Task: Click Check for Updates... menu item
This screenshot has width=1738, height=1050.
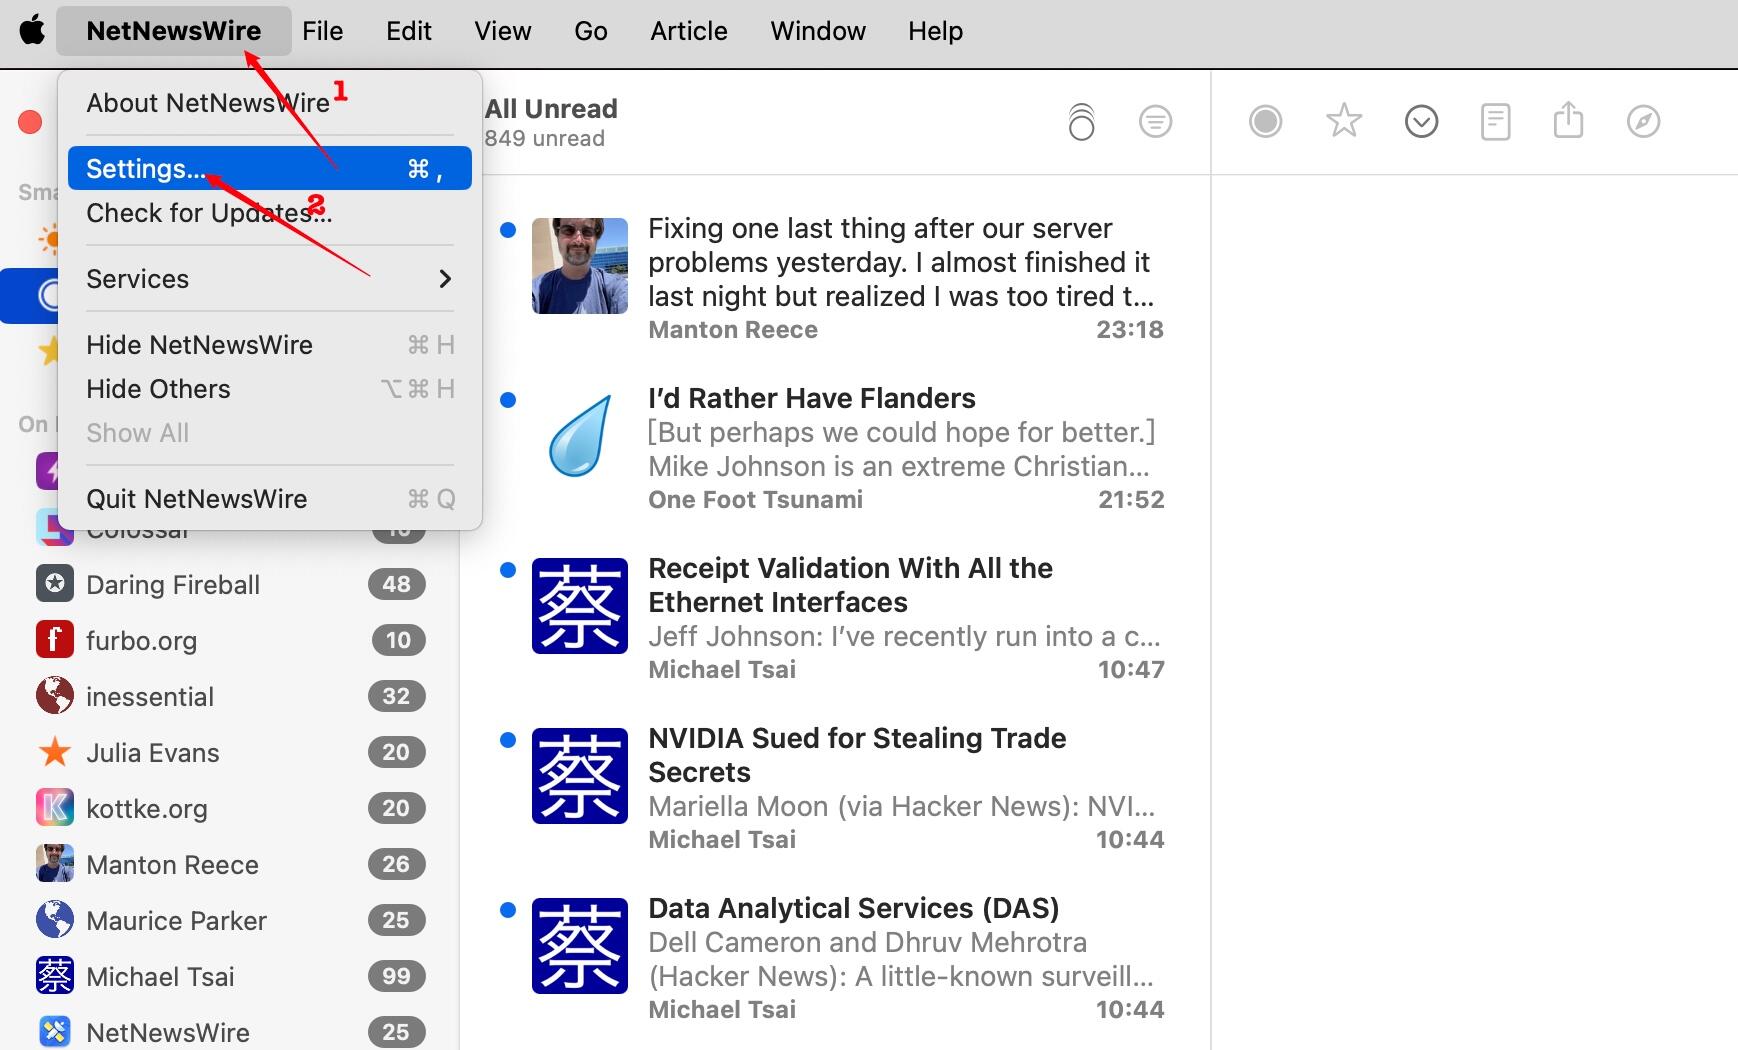Action: pos(209,213)
